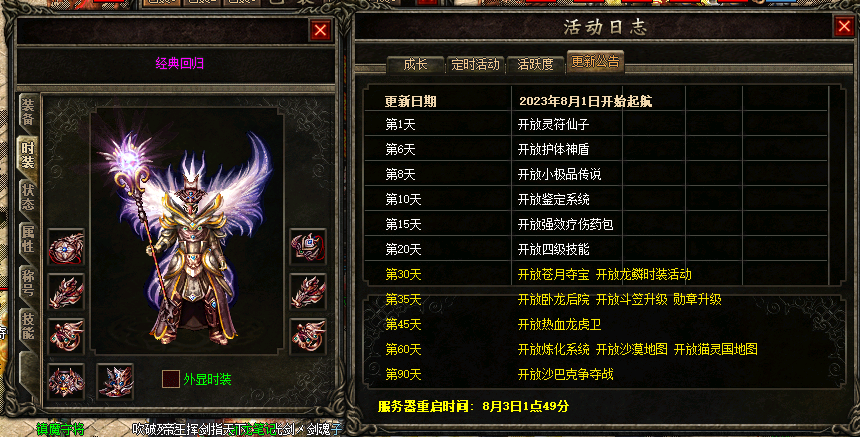860x437 pixels.
Task: Open the bottom-left belt slot icon
Action: (x=66, y=381)
